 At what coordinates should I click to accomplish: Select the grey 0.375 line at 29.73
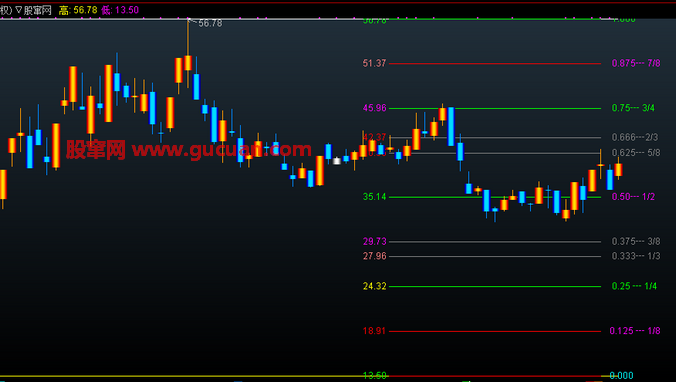click(495, 242)
